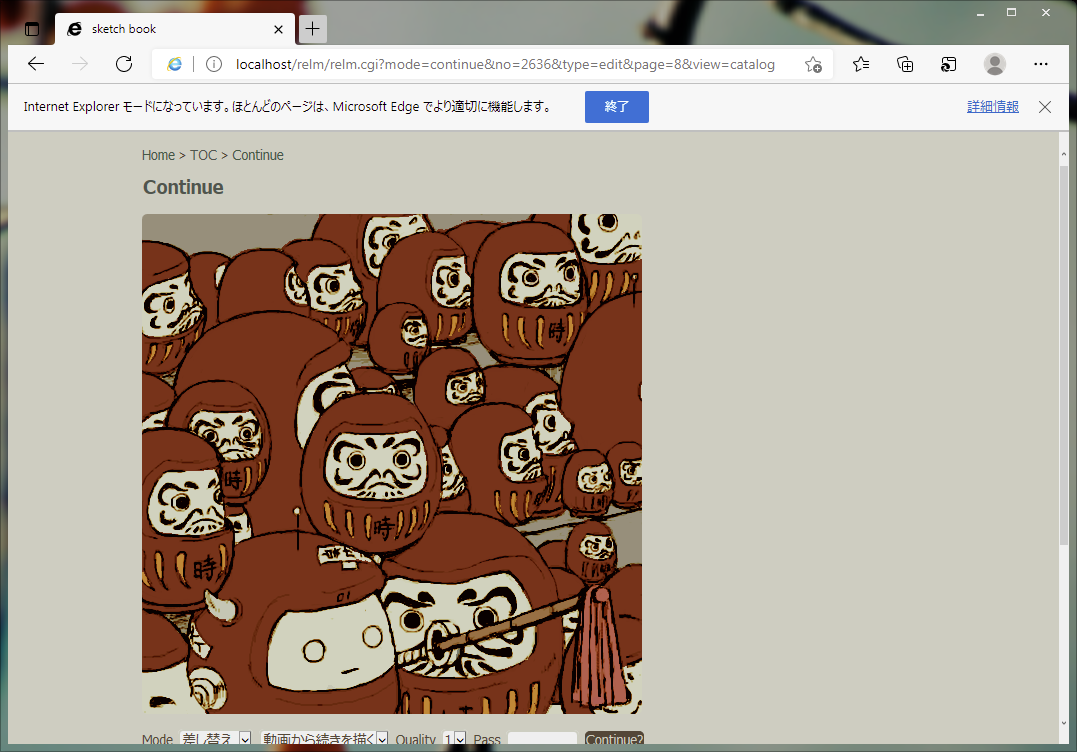
Task: Select the sketch book tab
Action: [174, 29]
